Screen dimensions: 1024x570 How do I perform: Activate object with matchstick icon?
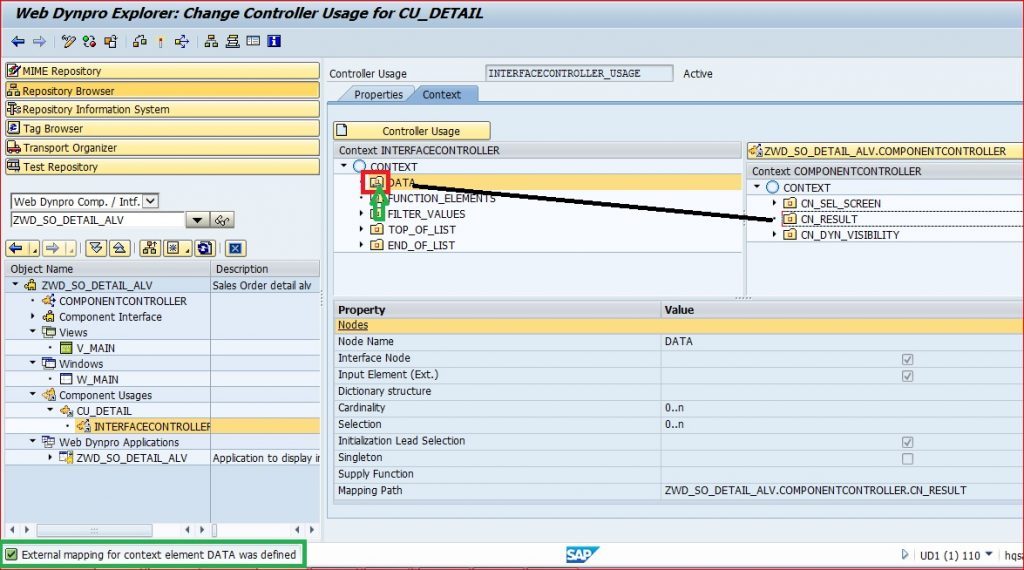click(160, 42)
